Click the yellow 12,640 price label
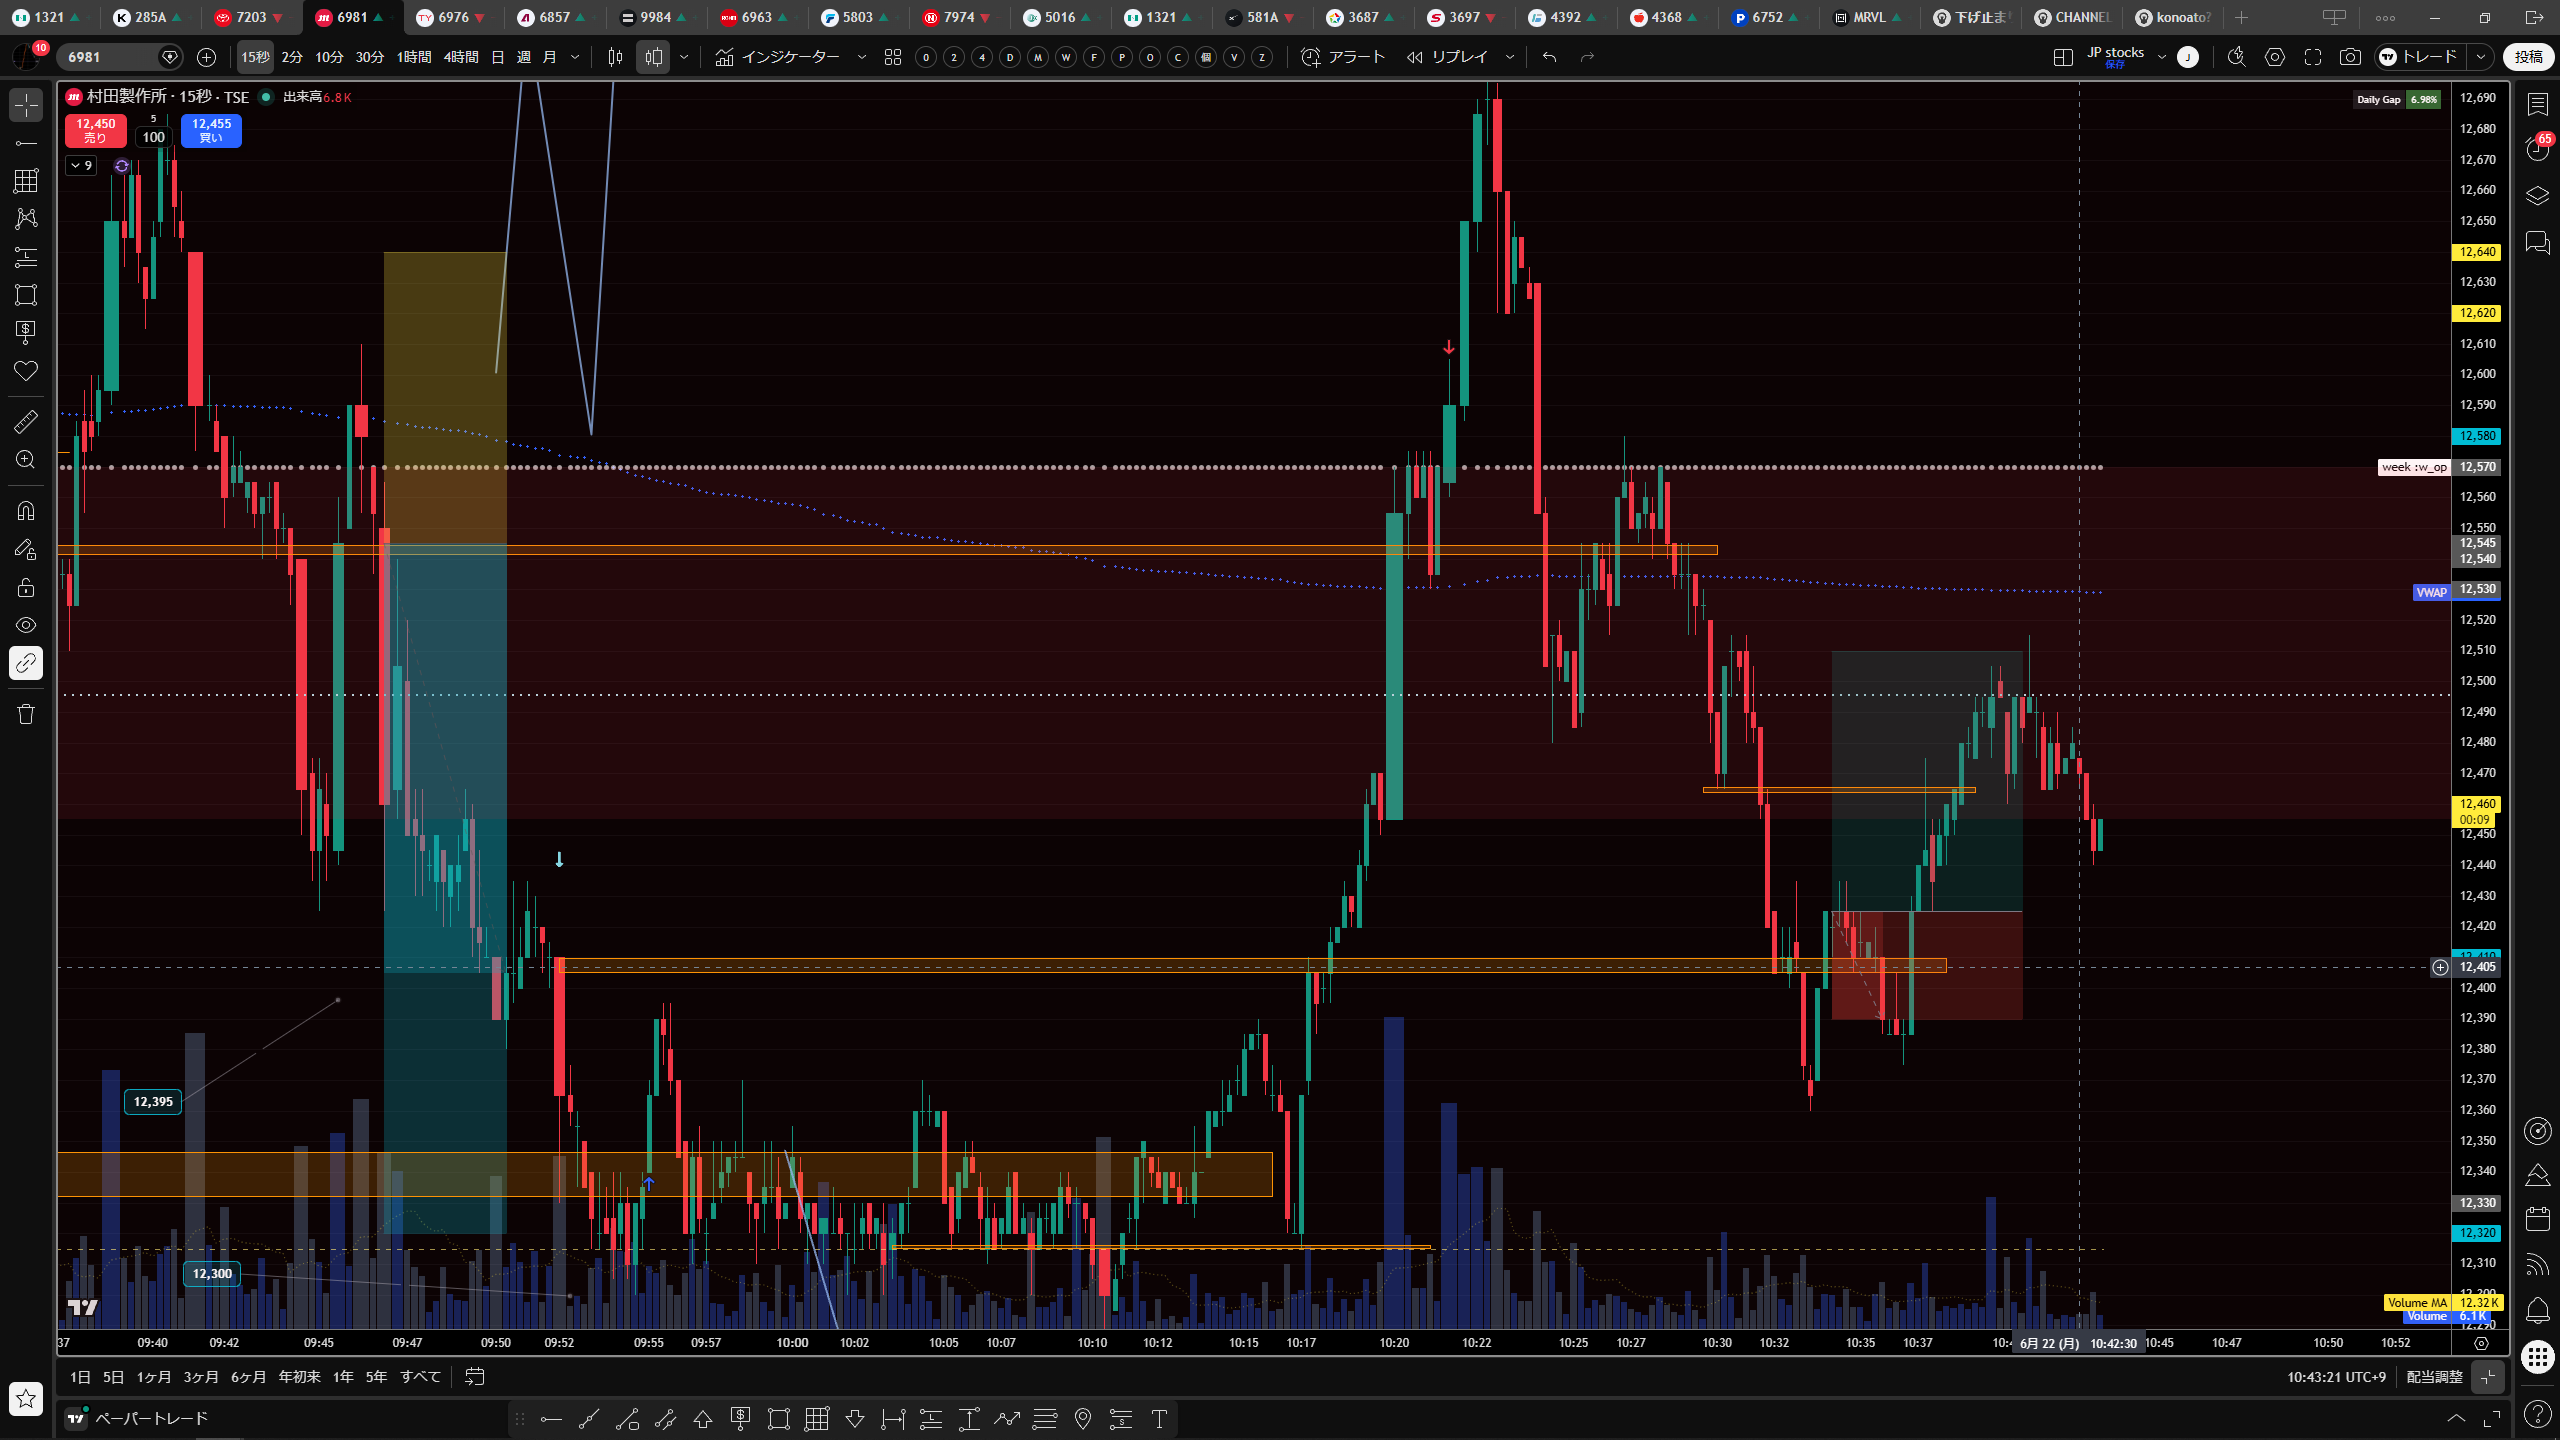Screen dimensions: 2560x1440 pyautogui.click(x=2477, y=252)
